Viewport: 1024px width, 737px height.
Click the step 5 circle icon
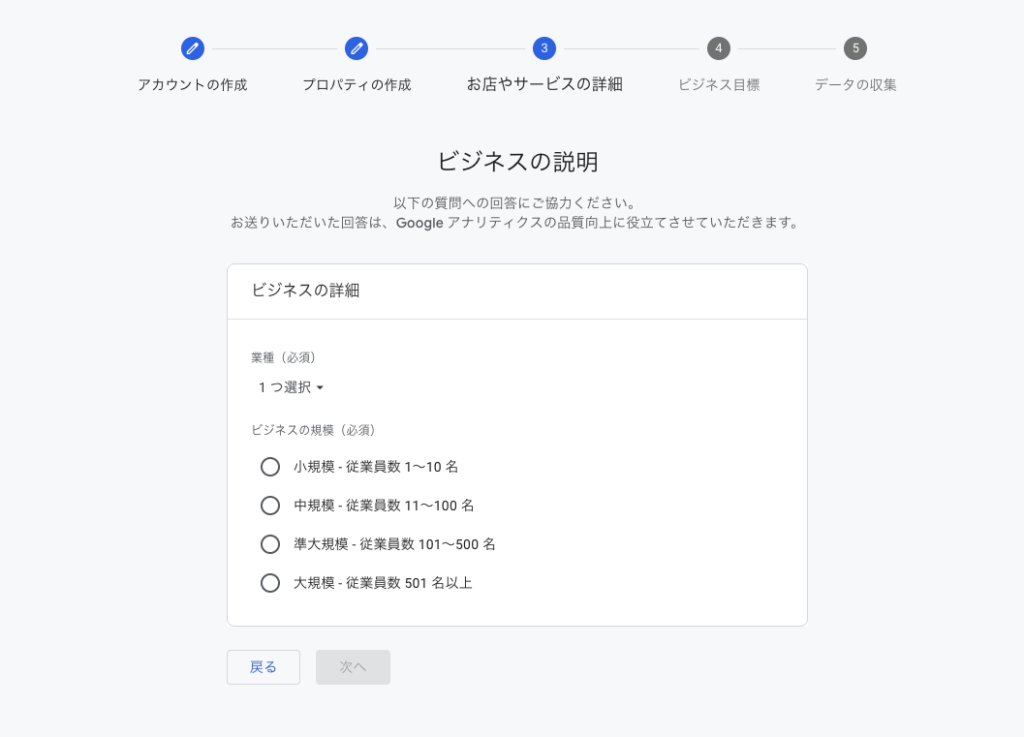(x=855, y=48)
